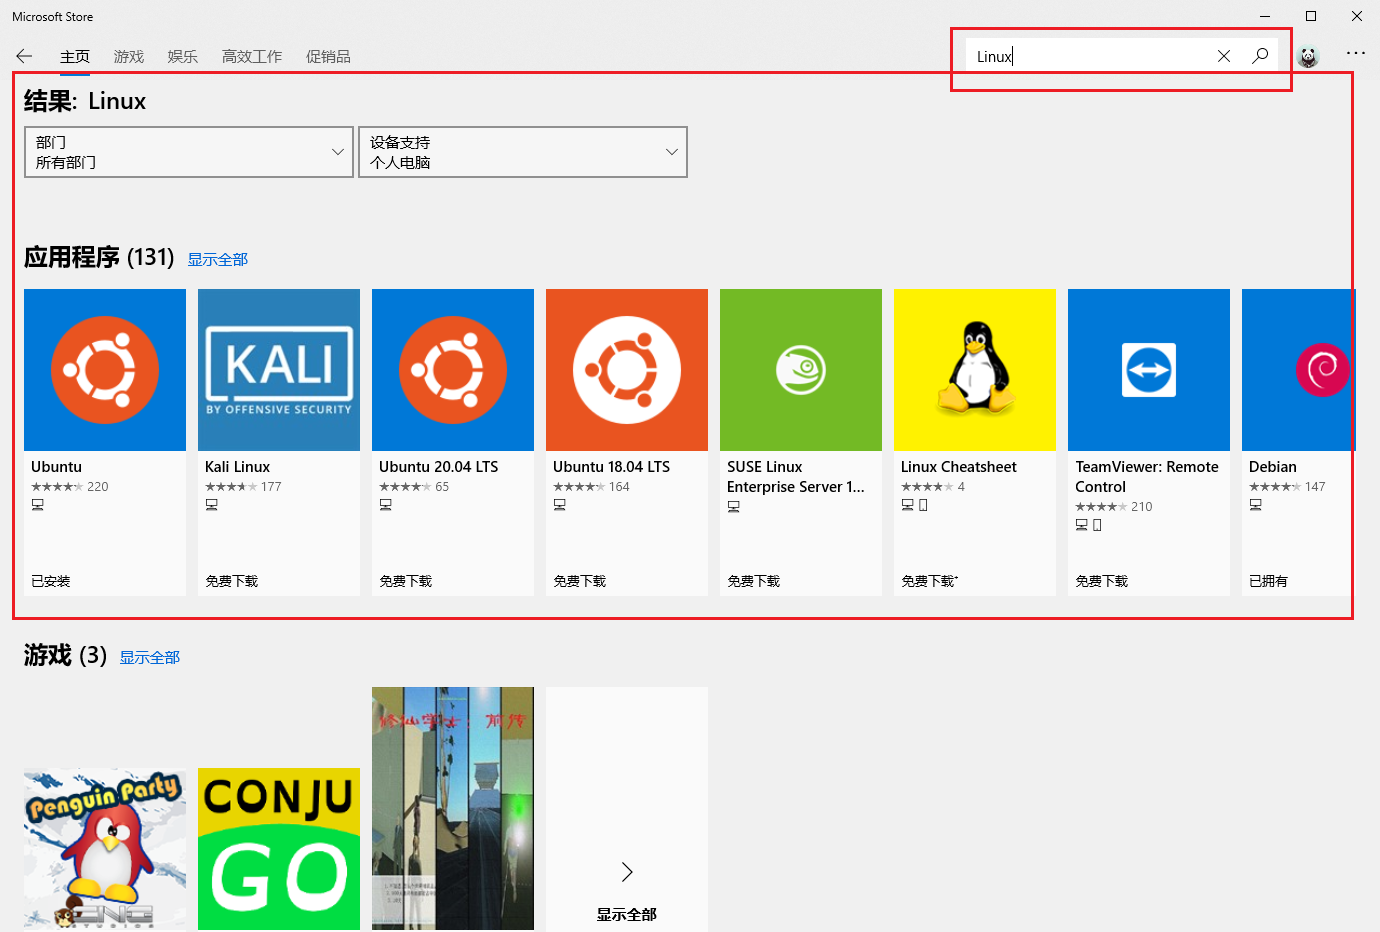This screenshot has height=932, width=1380.
Task: Click 显示全部 link next to 游戏 (3)
Action: [x=150, y=657]
